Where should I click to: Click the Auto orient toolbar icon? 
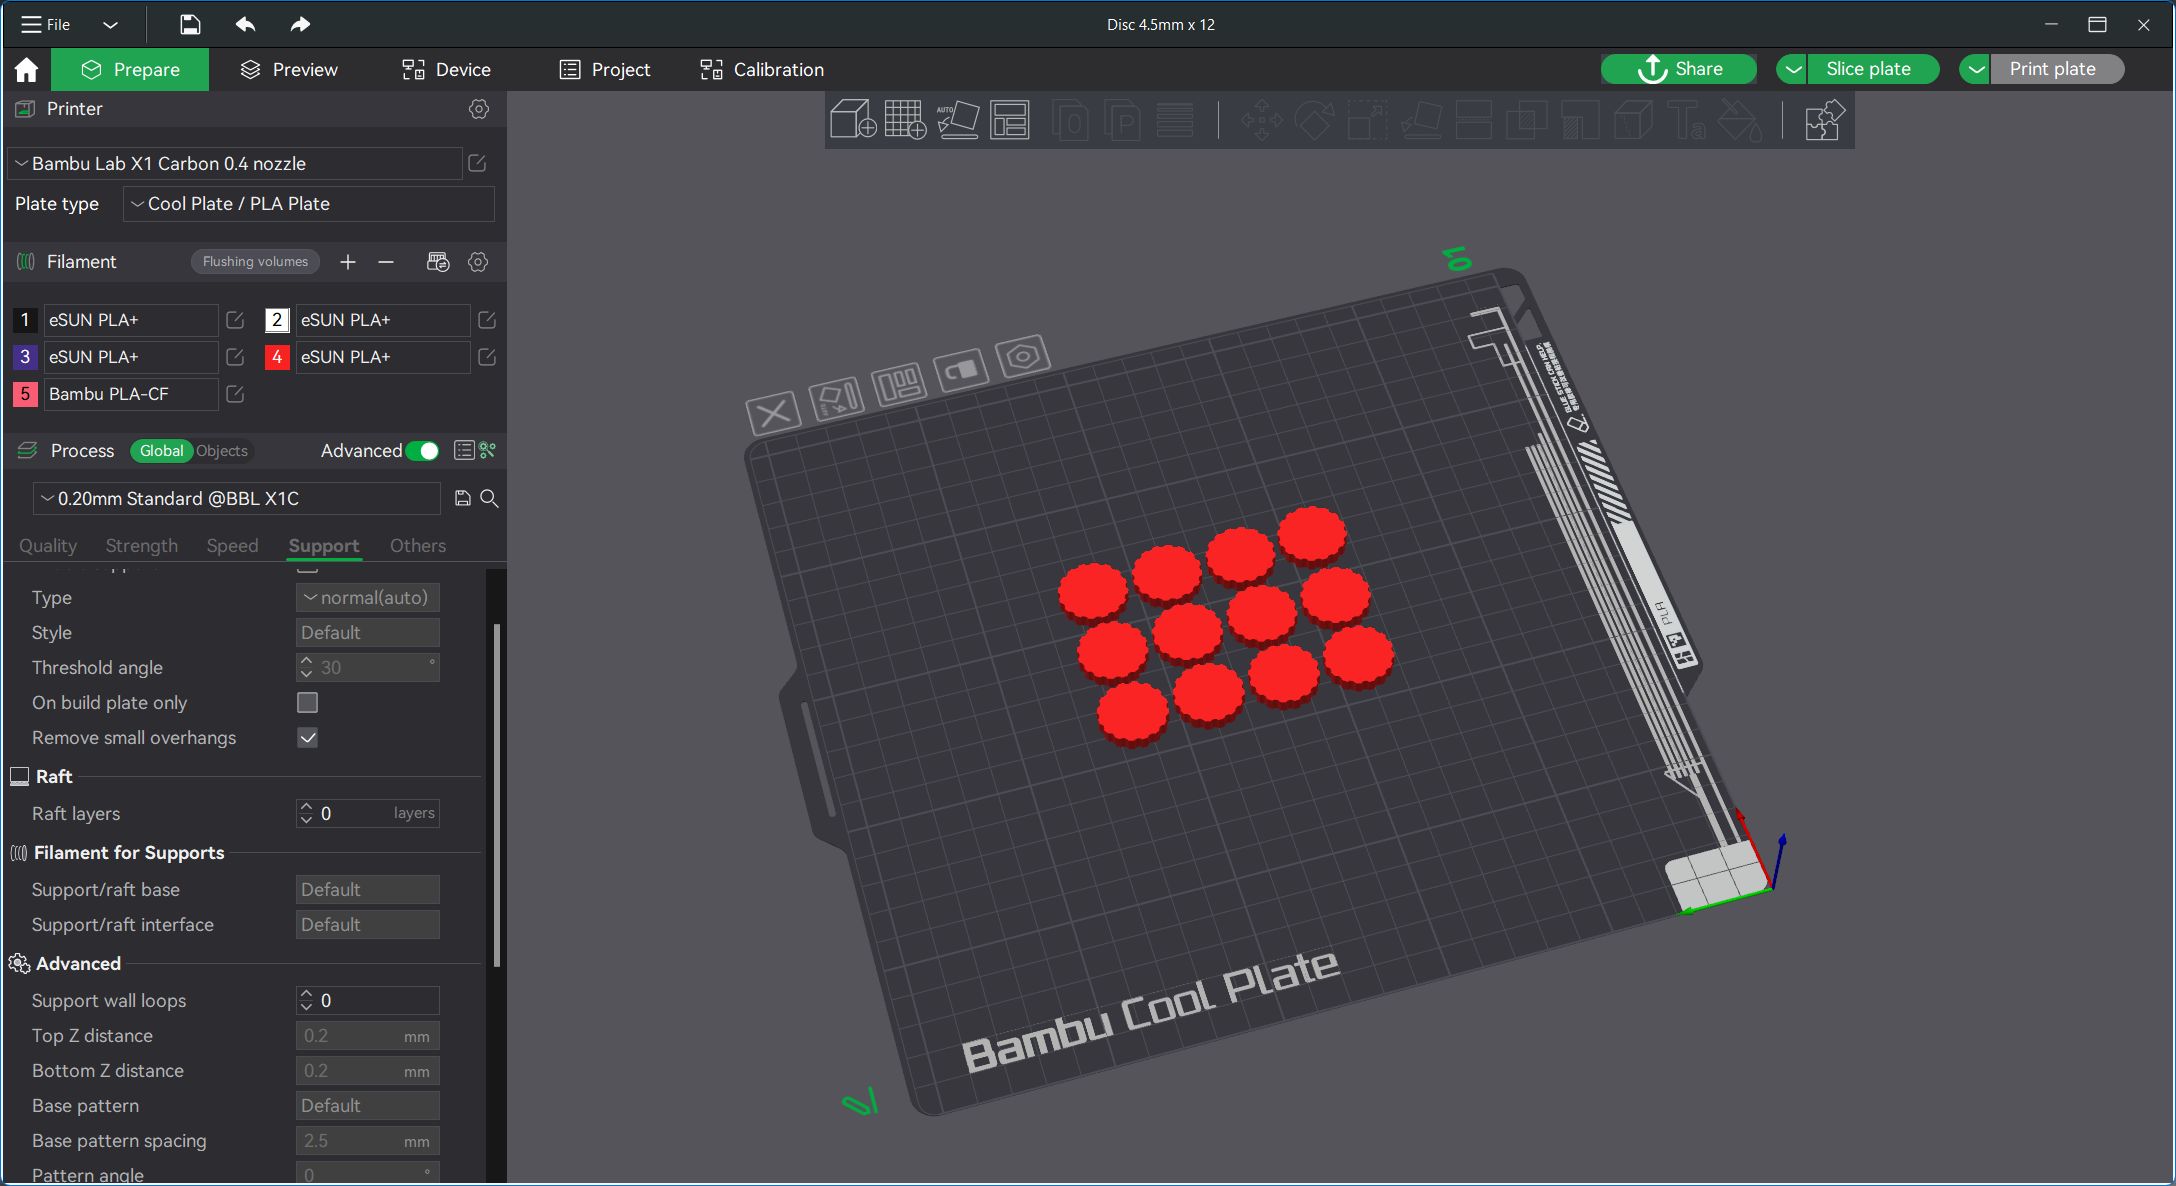pyautogui.click(x=957, y=120)
